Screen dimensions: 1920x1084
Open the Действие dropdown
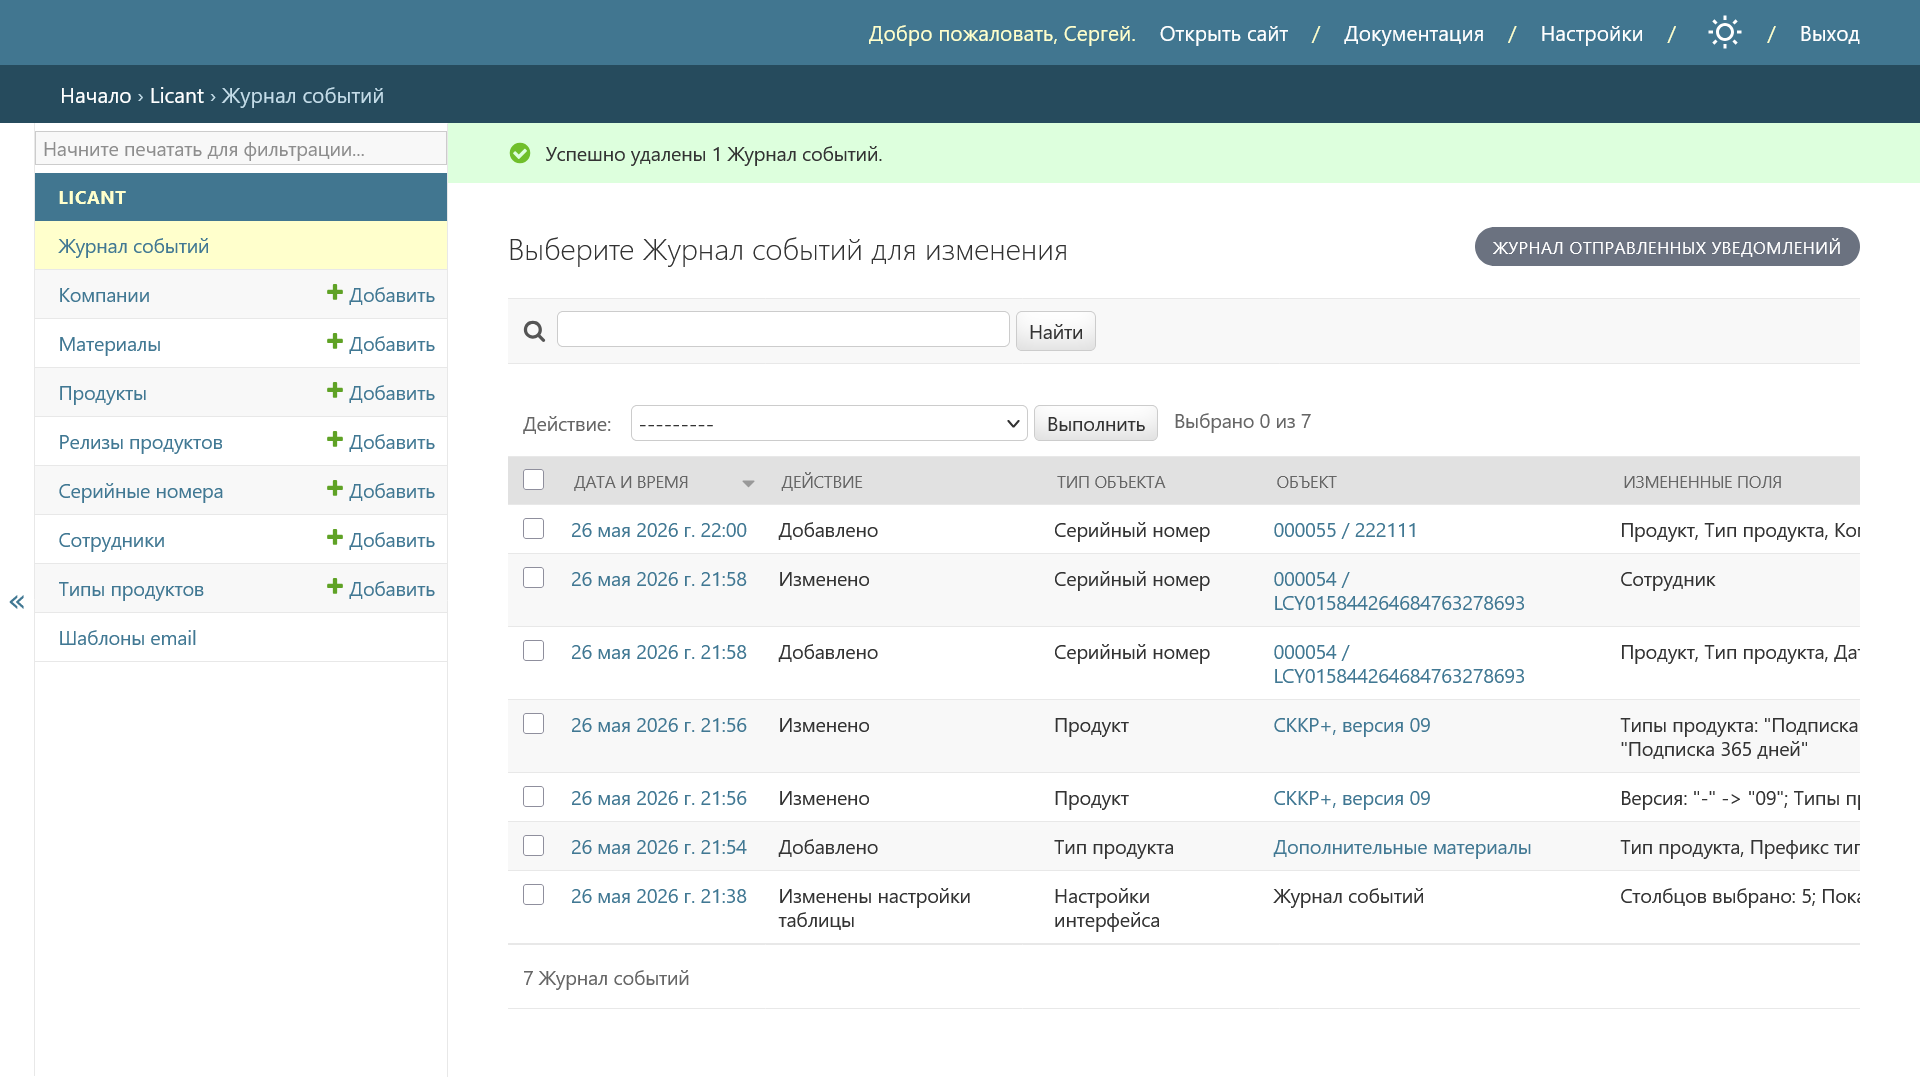tap(829, 423)
